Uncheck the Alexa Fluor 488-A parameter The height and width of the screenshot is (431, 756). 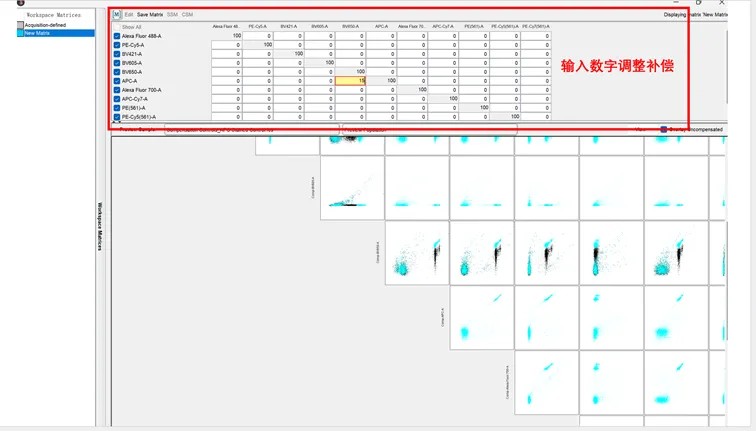pyautogui.click(x=117, y=36)
